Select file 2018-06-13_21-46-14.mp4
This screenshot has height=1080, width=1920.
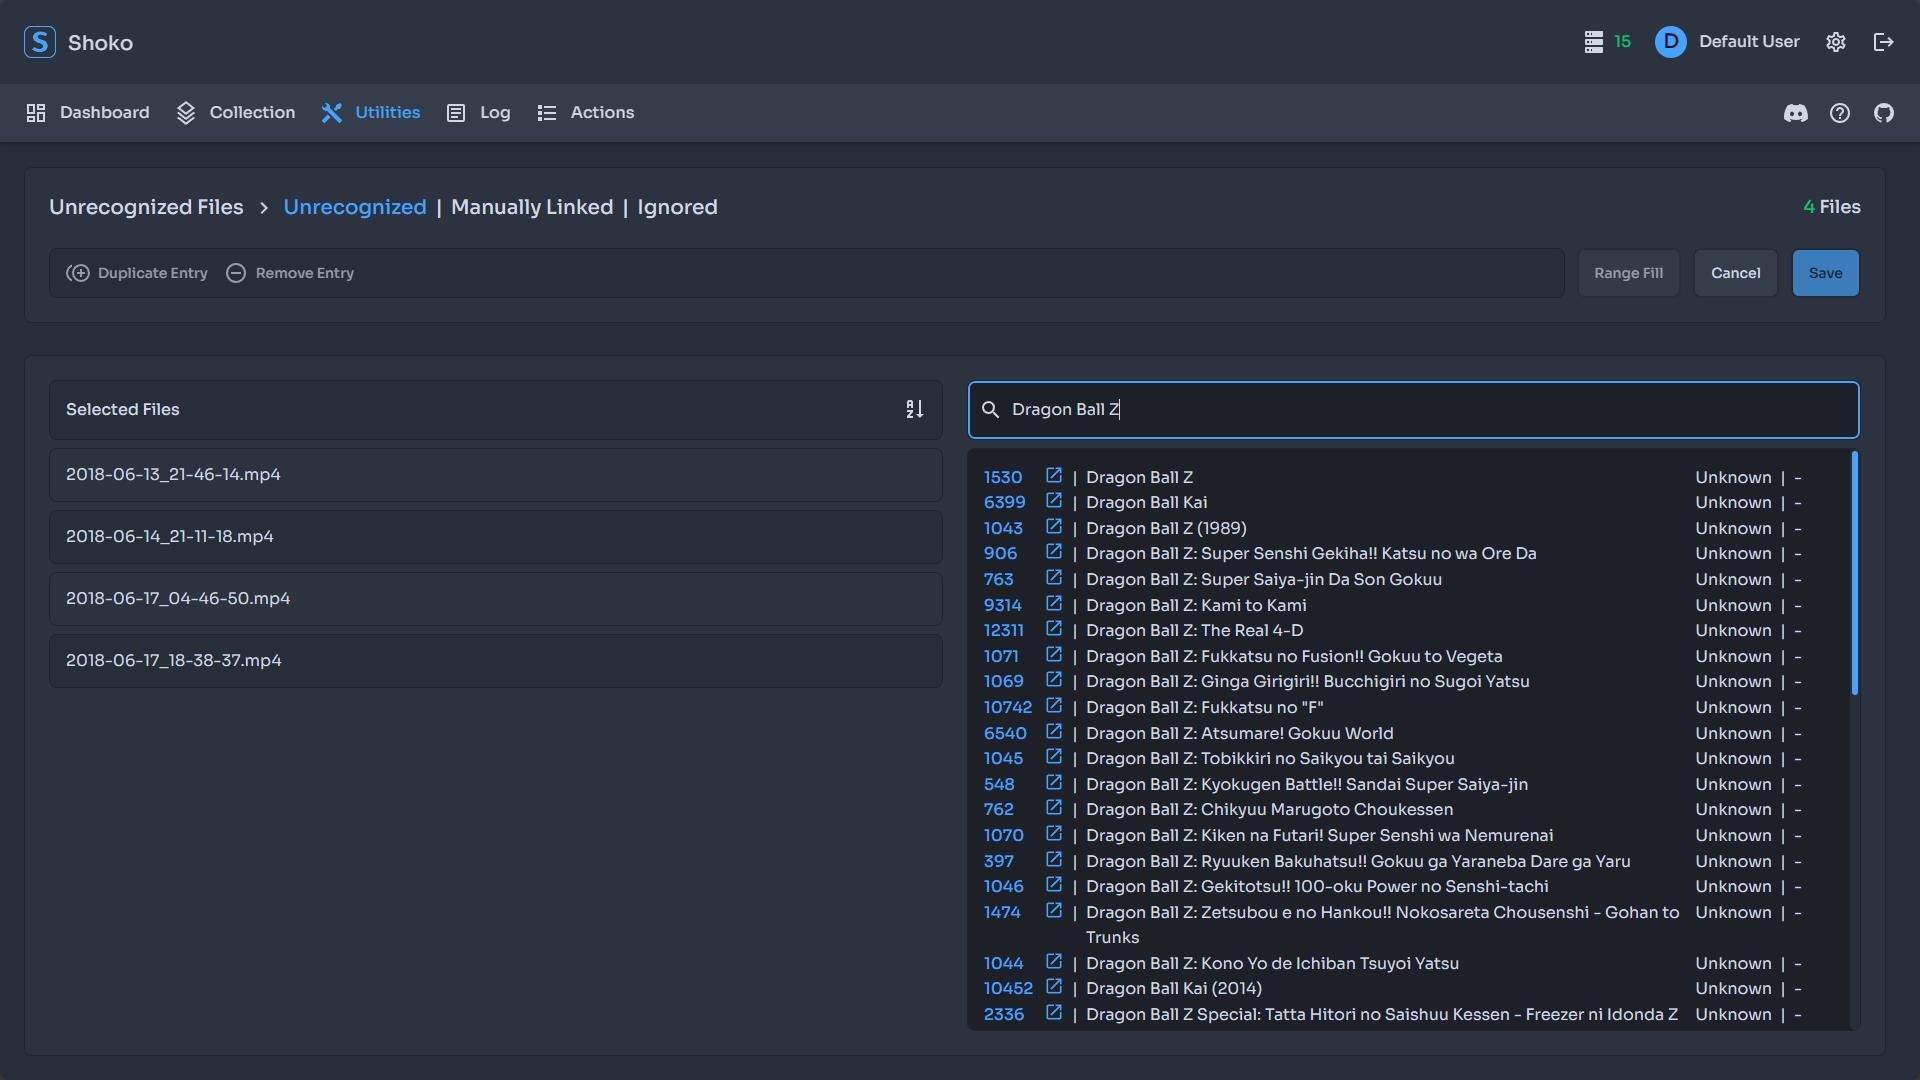click(x=496, y=475)
